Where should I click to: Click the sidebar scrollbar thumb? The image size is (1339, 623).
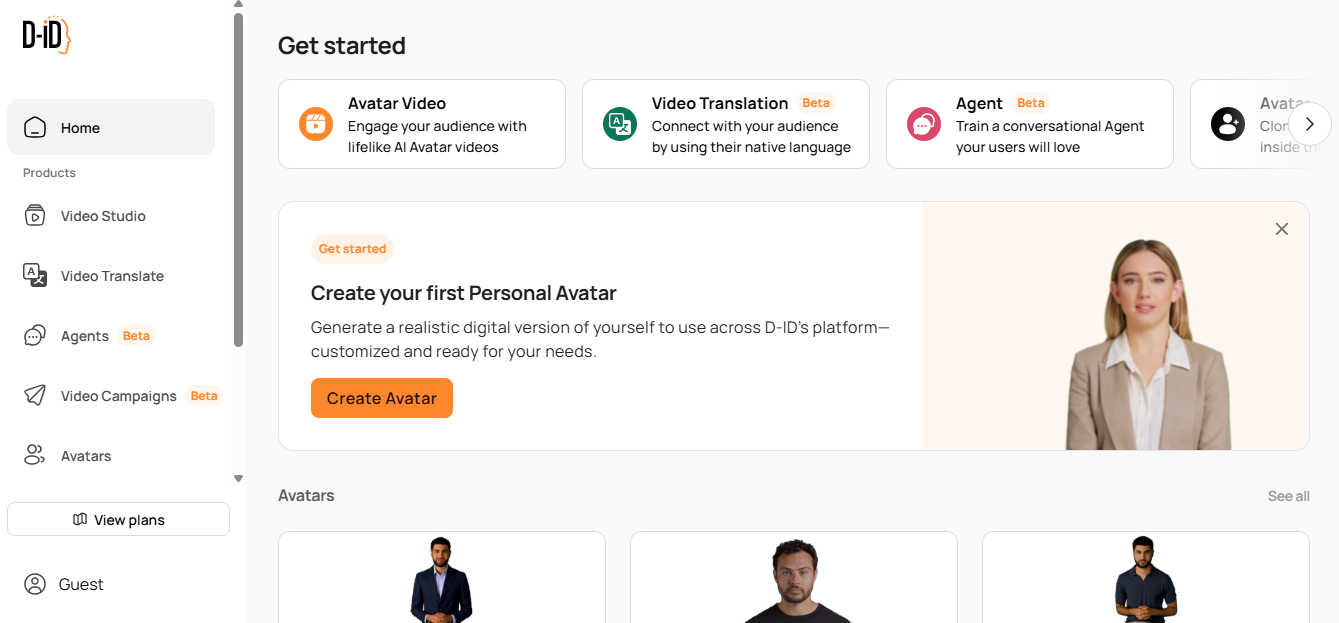pyautogui.click(x=238, y=180)
